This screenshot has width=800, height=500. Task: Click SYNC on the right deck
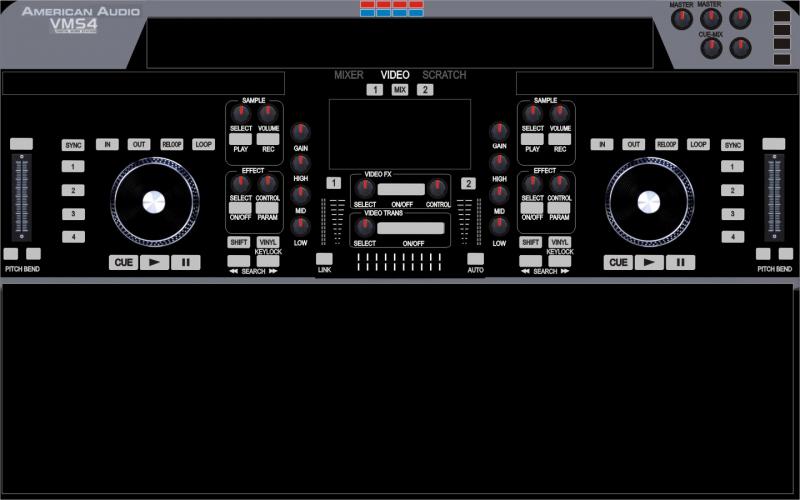pyautogui.click(x=733, y=145)
